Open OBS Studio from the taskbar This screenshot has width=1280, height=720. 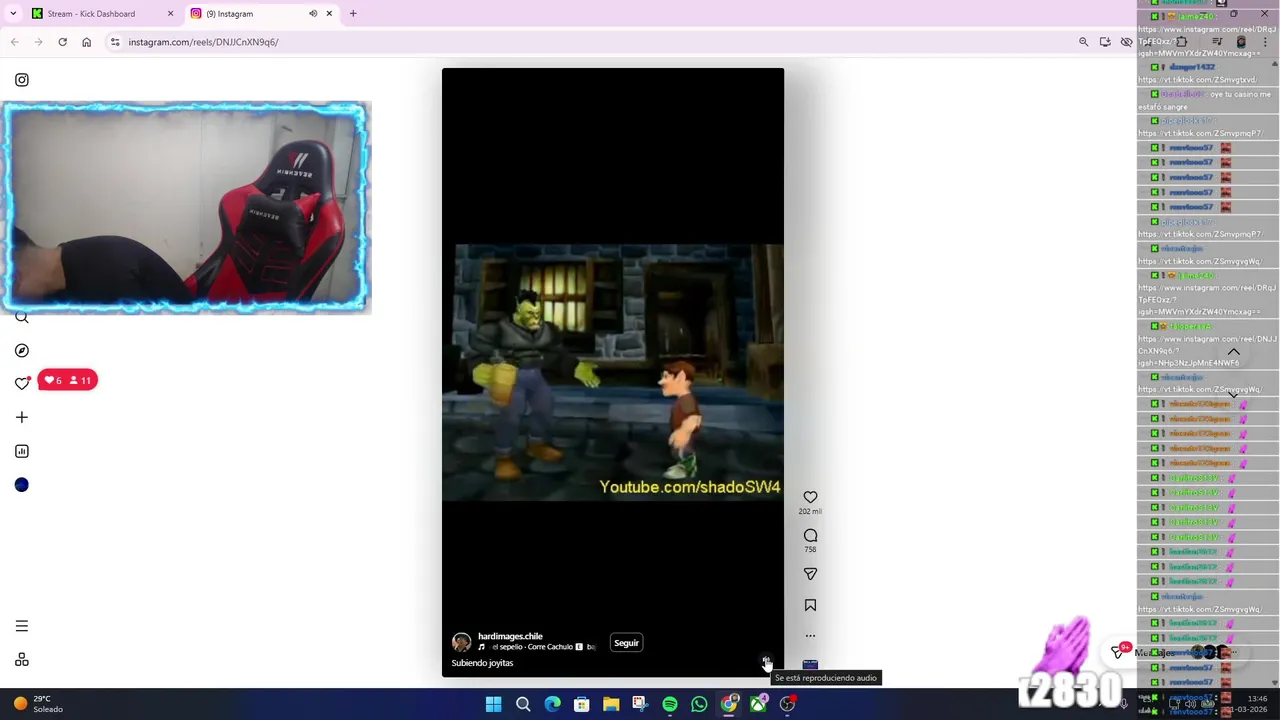coord(788,704)
